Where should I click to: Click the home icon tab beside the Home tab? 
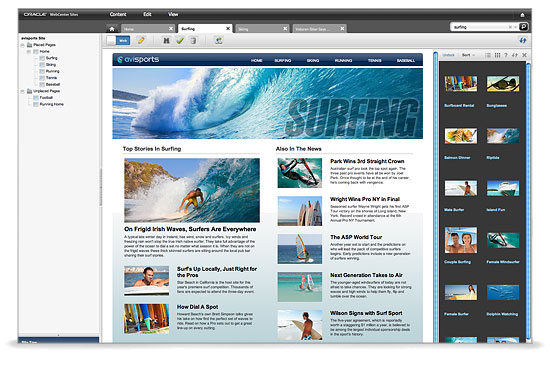point(112,29)
